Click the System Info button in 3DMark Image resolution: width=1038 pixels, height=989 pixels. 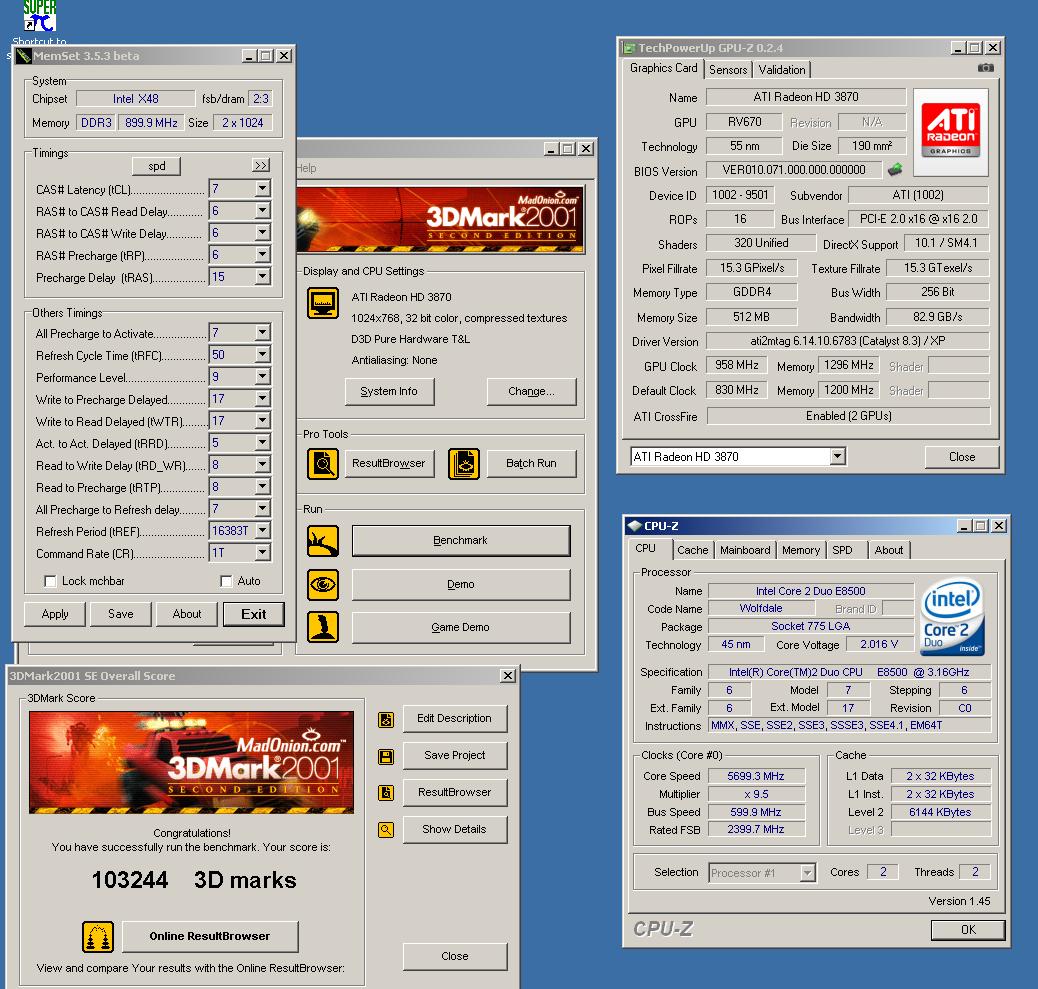pos(389,392)
